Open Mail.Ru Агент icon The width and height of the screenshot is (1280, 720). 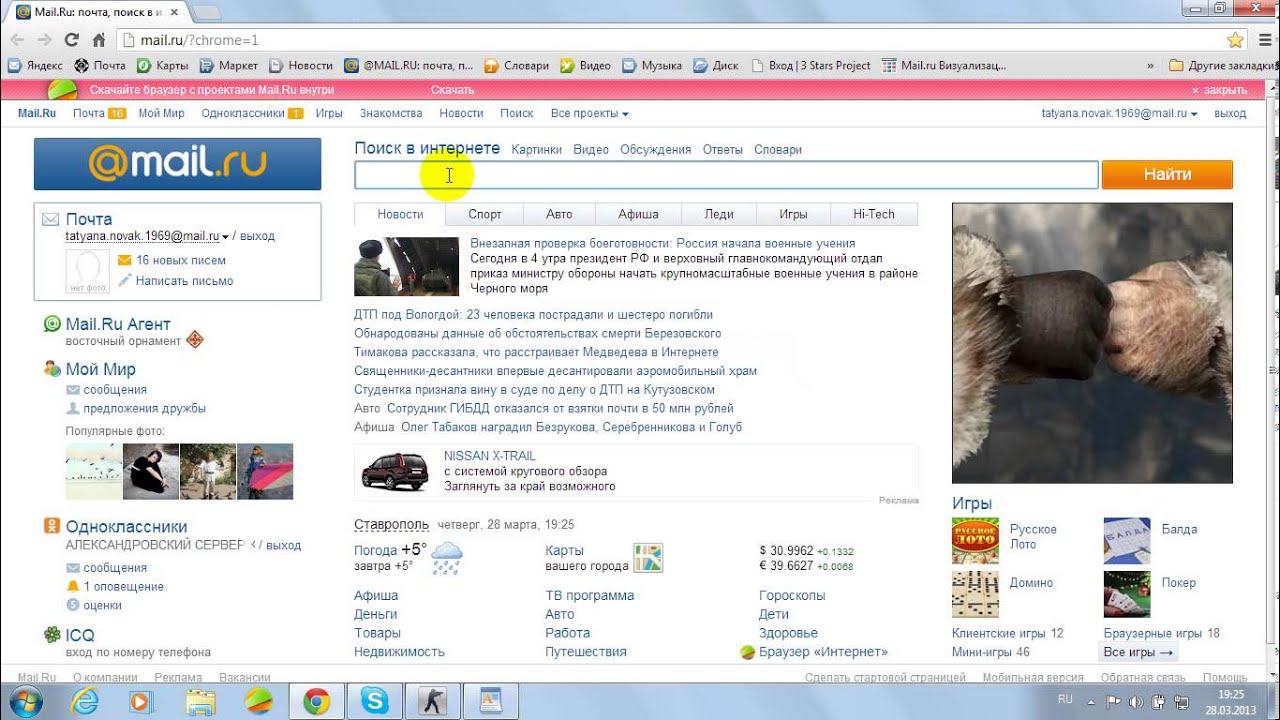tap(52, 324)
